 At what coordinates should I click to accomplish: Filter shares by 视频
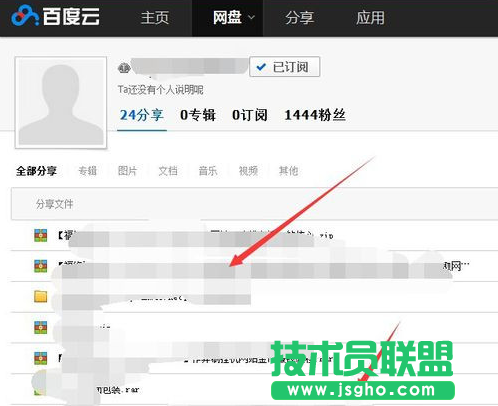(x=248, y=171)
